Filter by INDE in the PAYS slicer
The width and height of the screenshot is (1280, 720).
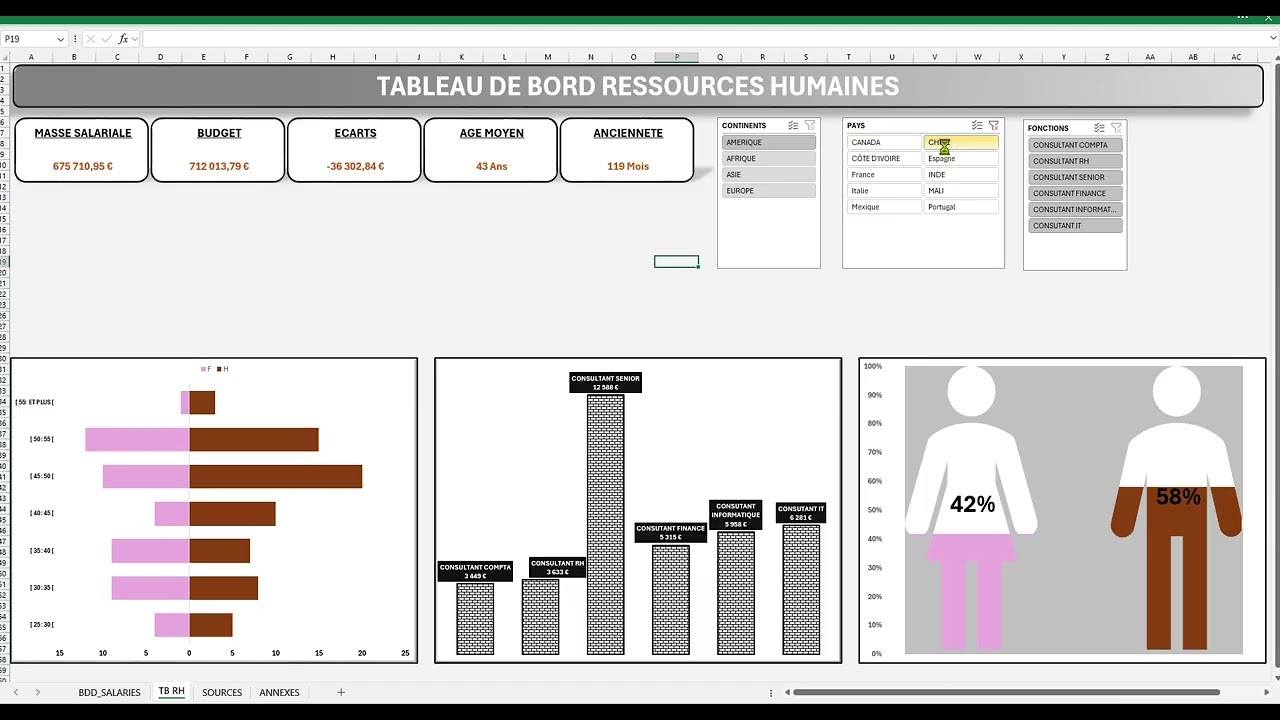click(x=961, y=174)
